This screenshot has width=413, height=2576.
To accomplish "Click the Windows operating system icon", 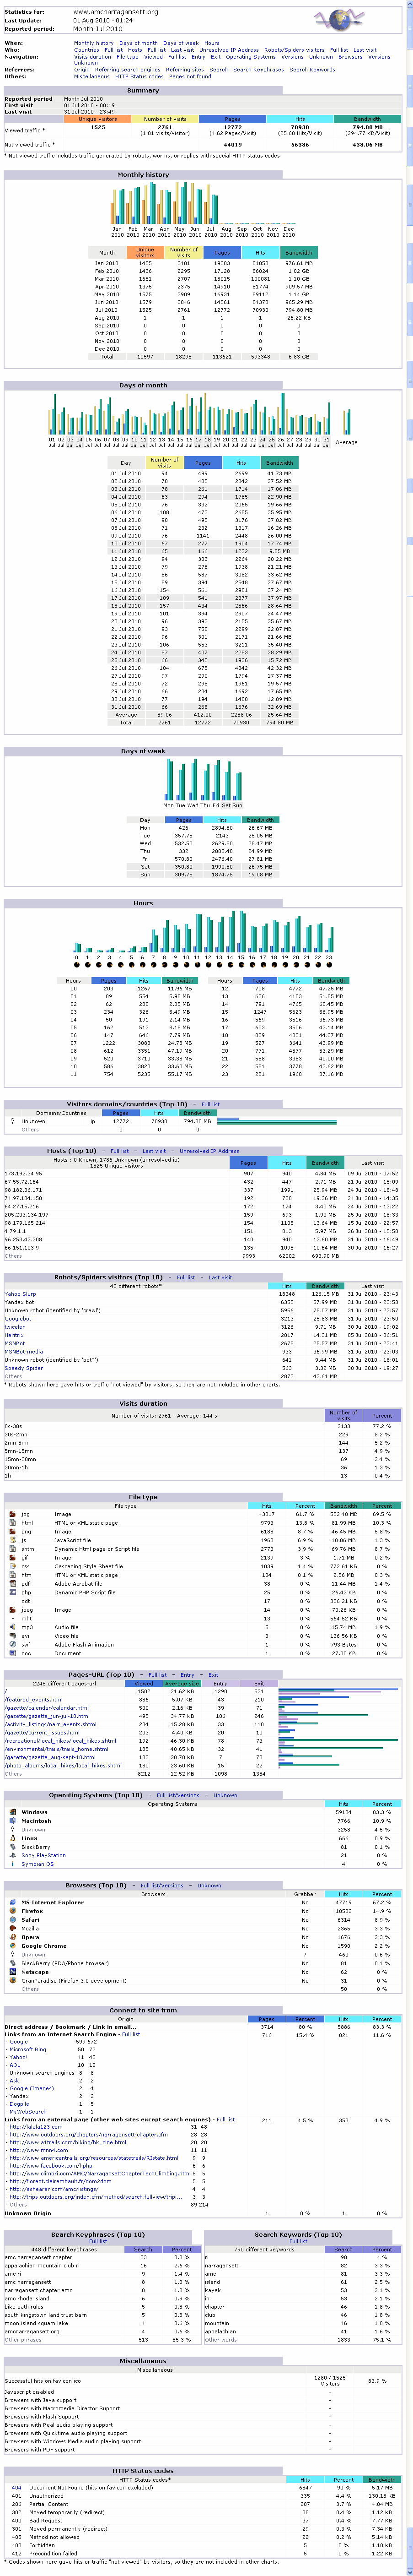I will [x=12, y=1811].
